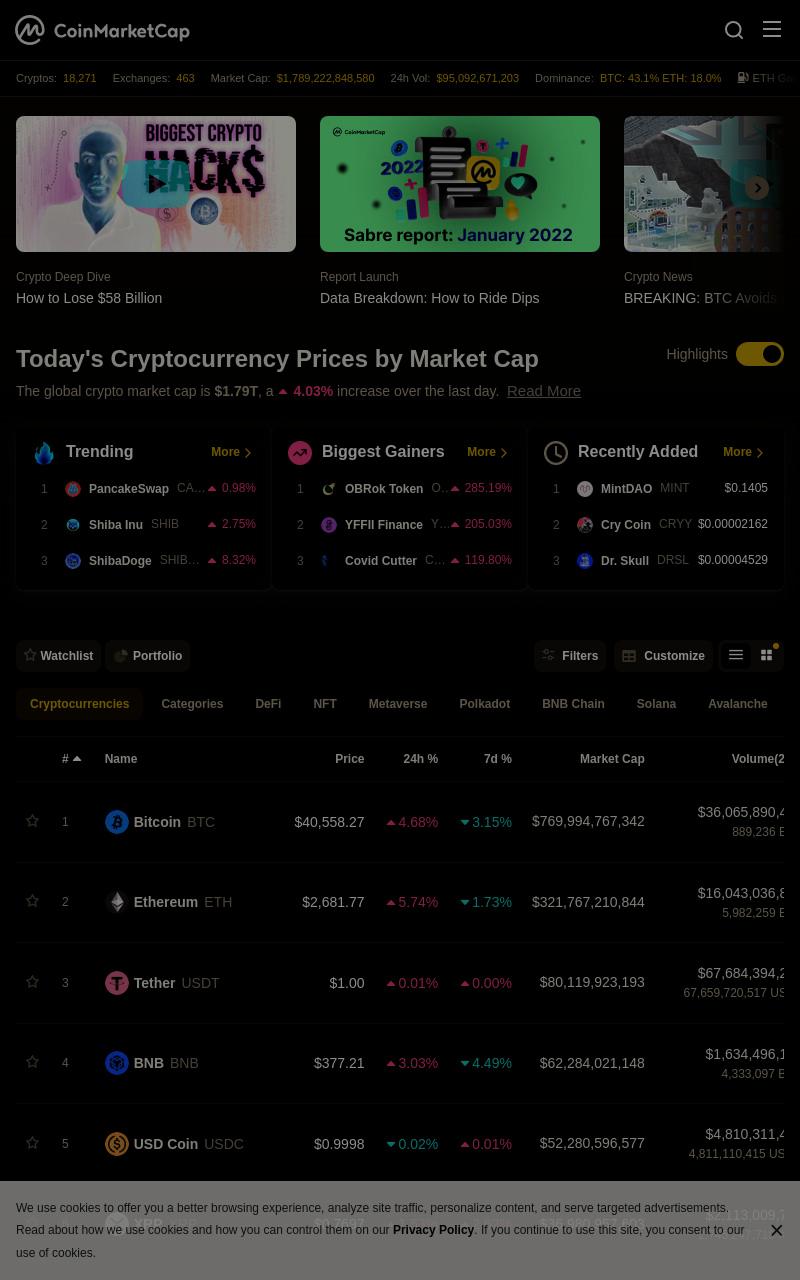Star Tether to add to watchlist
Image resolution: width=800 pixels, height=1280 pixels.
point(32,982)
